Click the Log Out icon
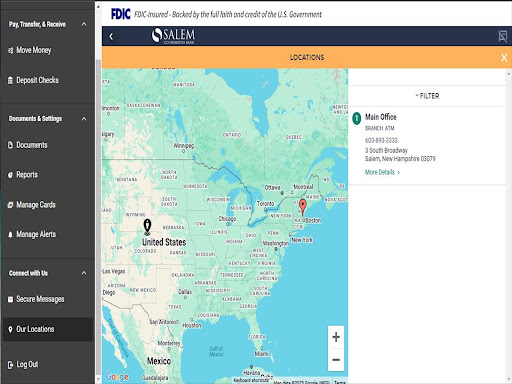 click(x=10, y=364)
